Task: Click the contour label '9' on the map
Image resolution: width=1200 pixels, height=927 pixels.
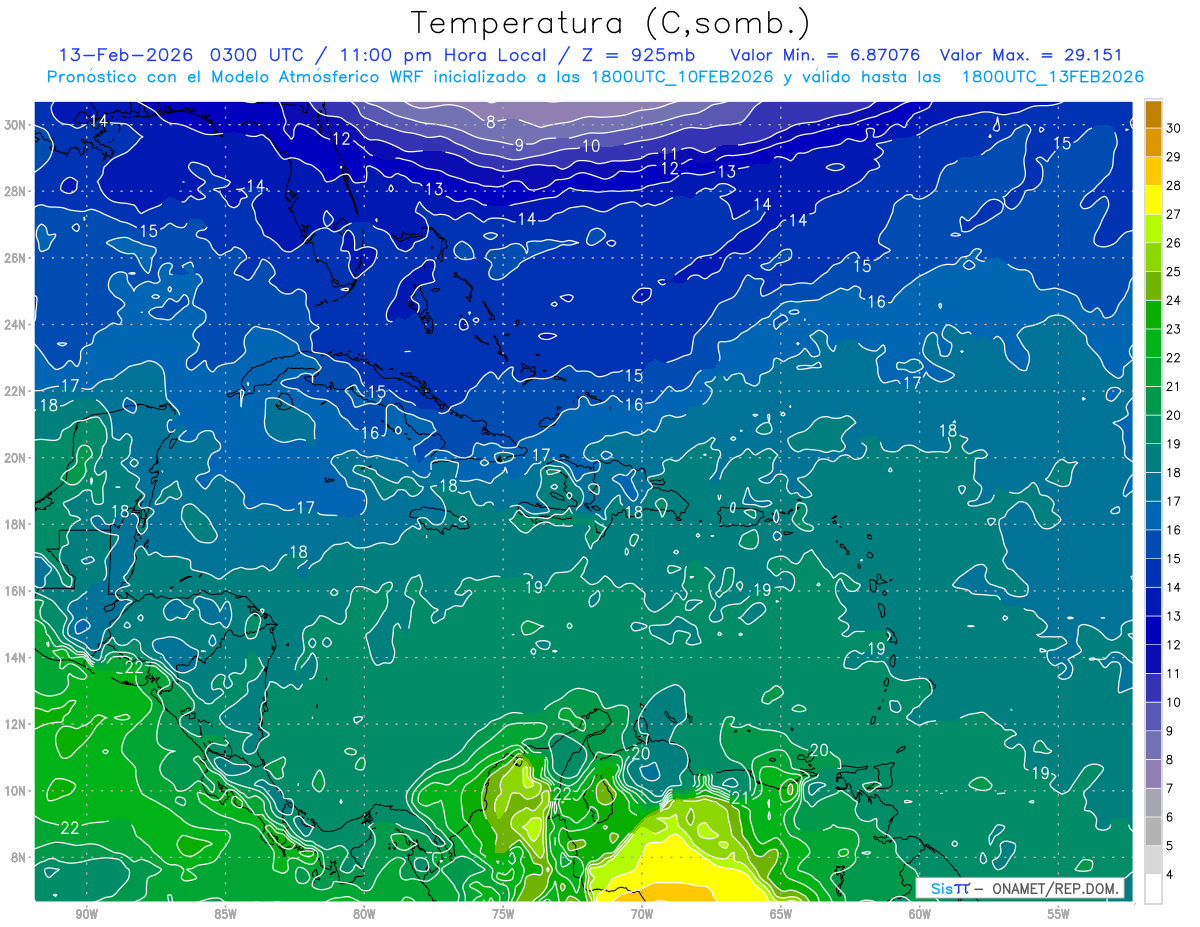Action: [x=519, y=145]
